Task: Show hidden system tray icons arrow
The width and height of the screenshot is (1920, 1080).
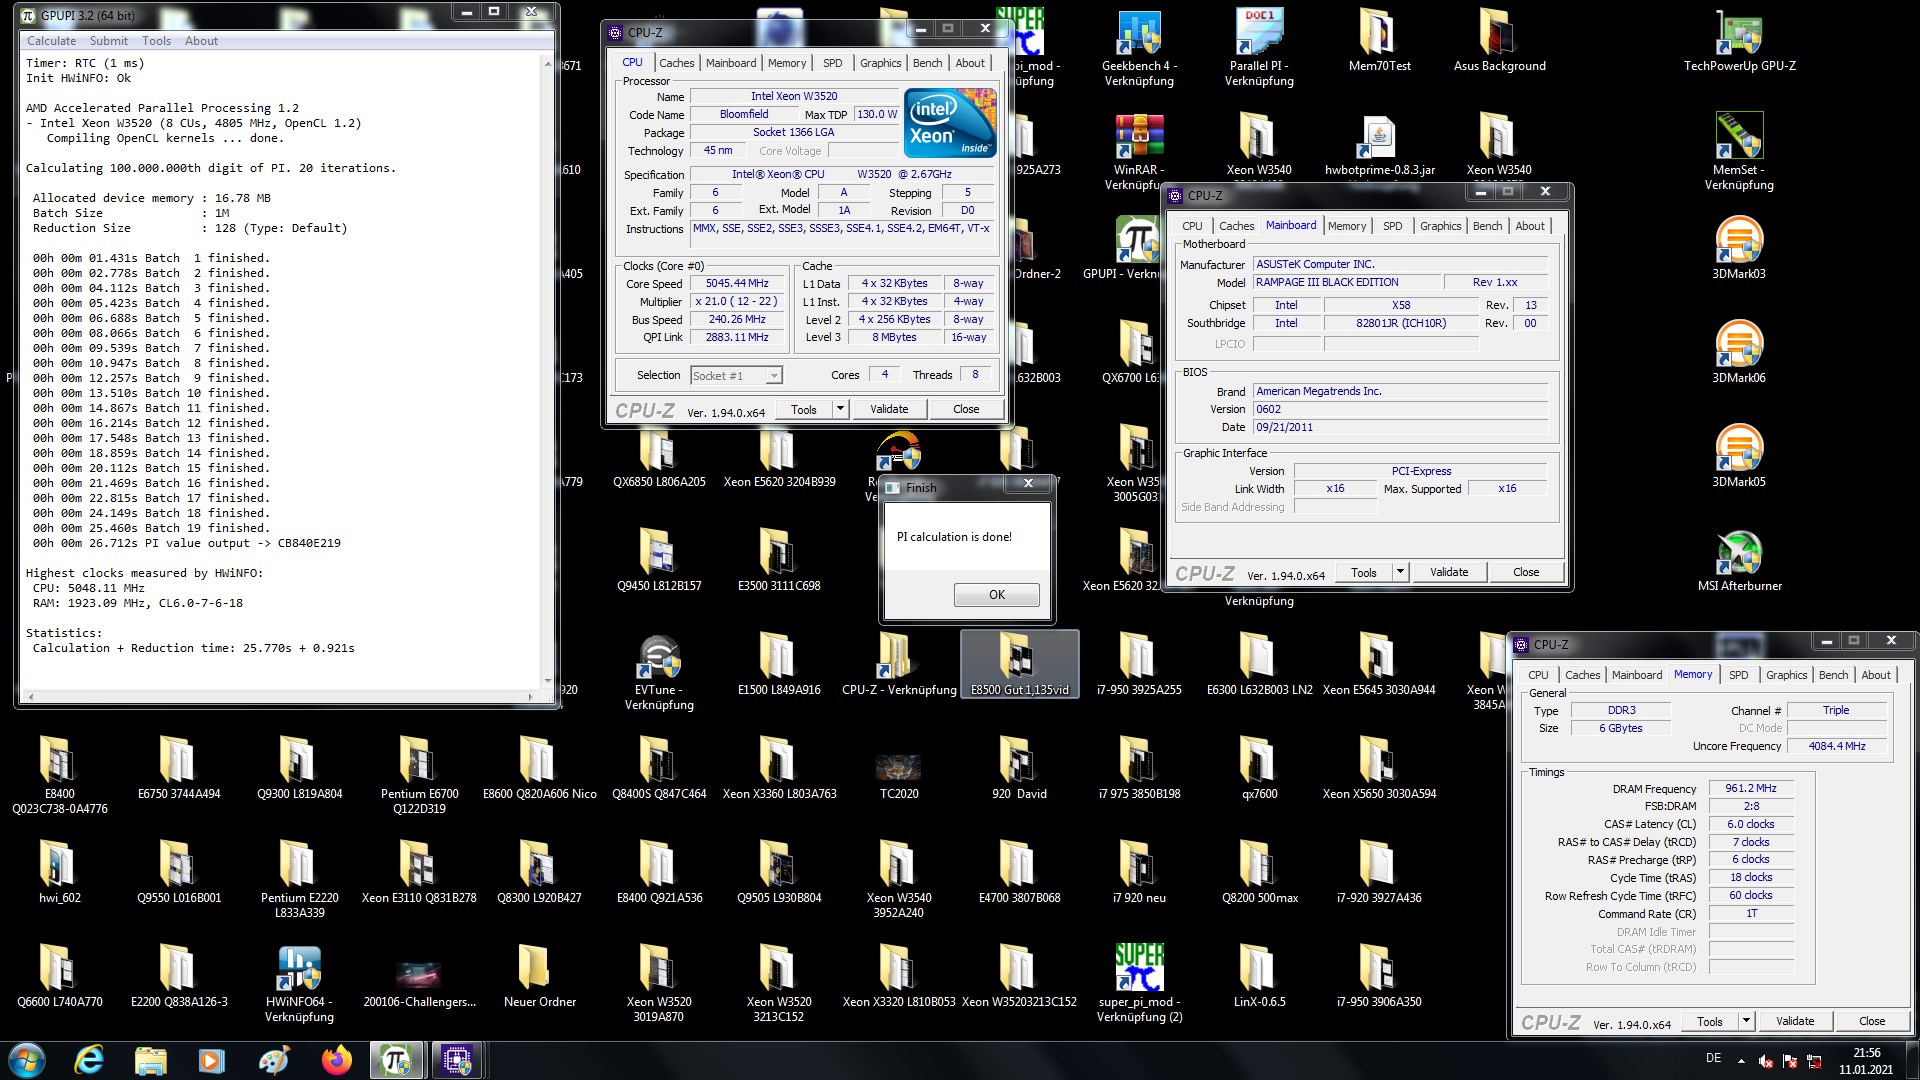Action: click(1741, 1060)
